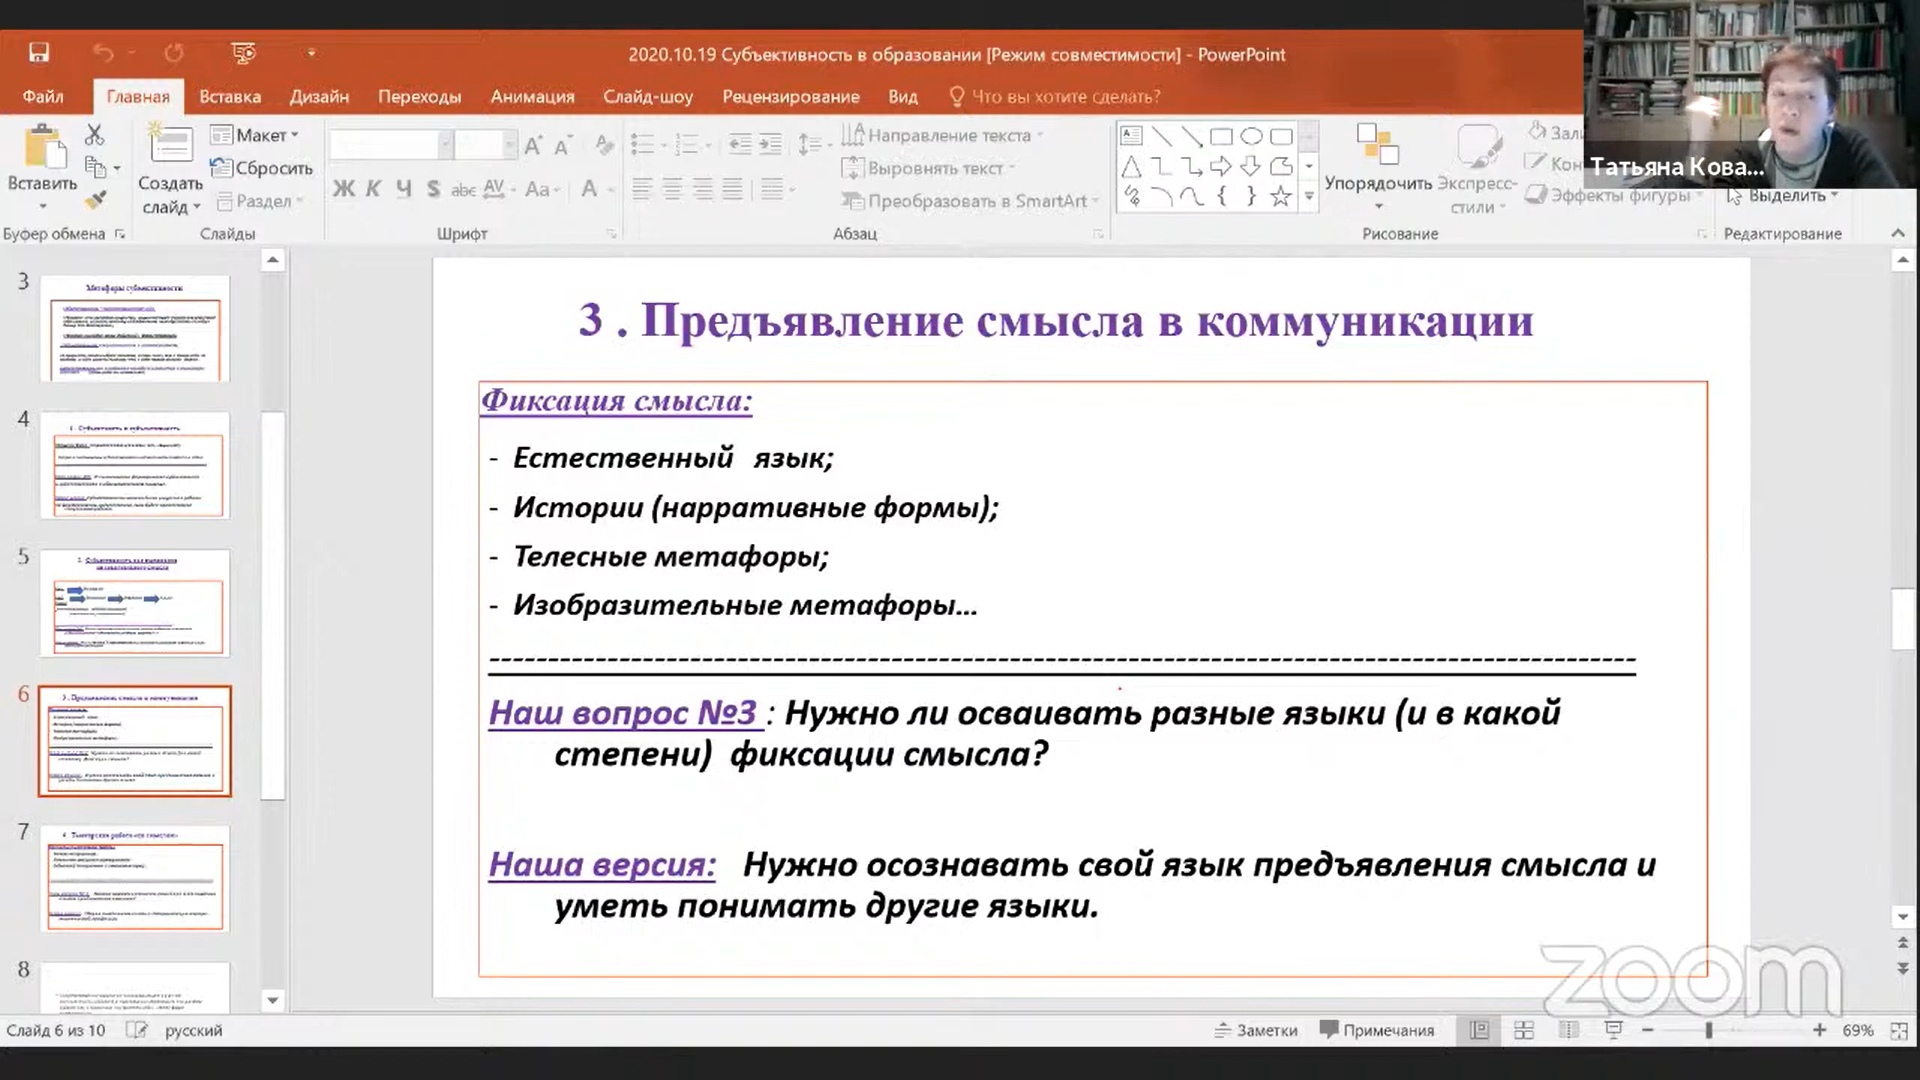Switch to slide sorter view icon
The height and width of the screenshot is (1080, 1920).
click(1524, 1030)
